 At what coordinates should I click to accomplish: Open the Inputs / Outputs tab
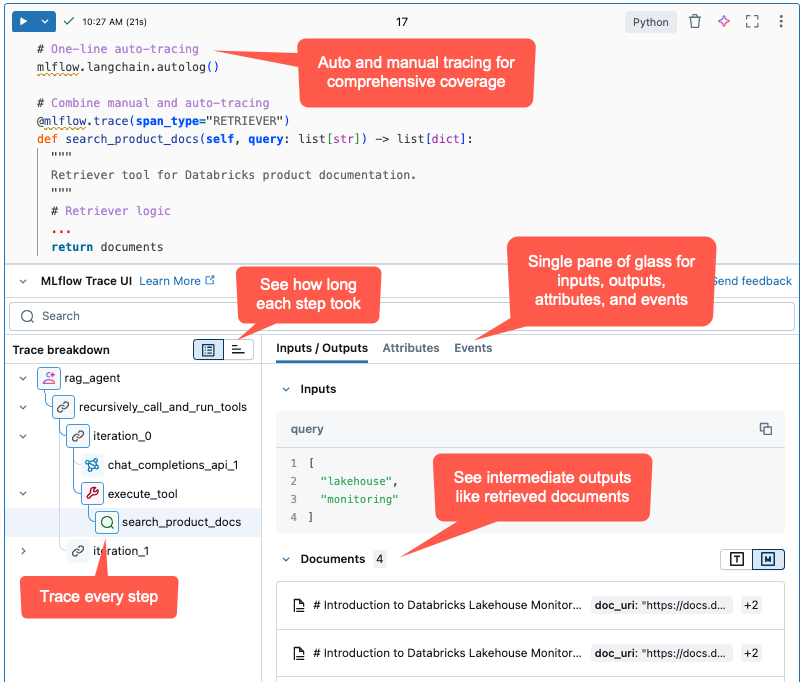(x=322, y=348)
